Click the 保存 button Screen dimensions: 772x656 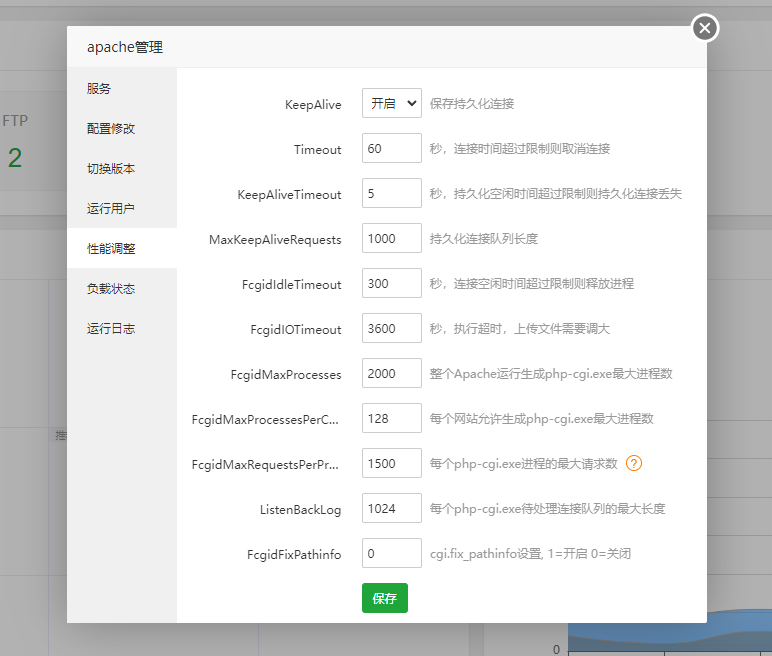(x=384, y=598)
